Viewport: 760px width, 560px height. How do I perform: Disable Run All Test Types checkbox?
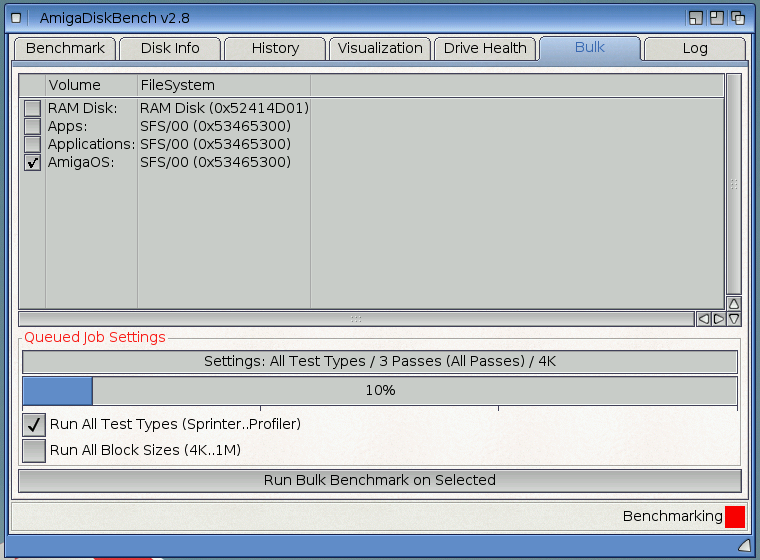[x=34, y=424]
